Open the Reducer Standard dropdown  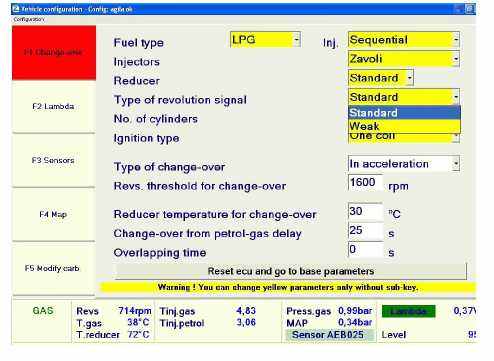tap(381, 78)
